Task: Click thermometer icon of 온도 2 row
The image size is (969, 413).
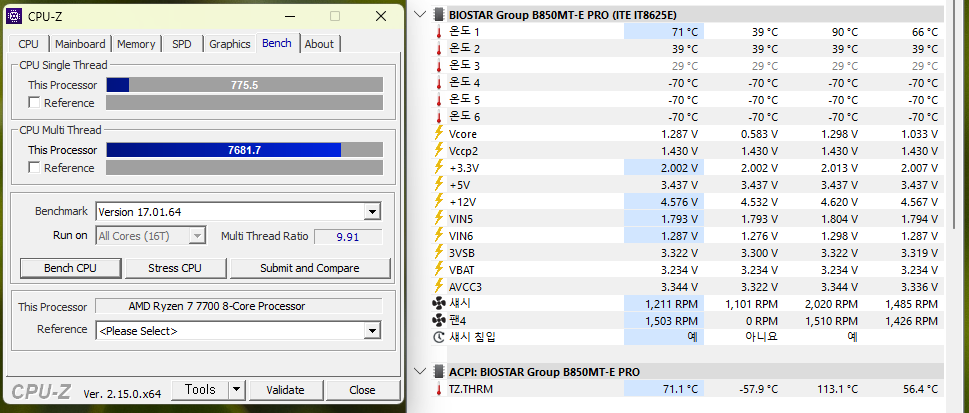Action: tap(439, 49)
